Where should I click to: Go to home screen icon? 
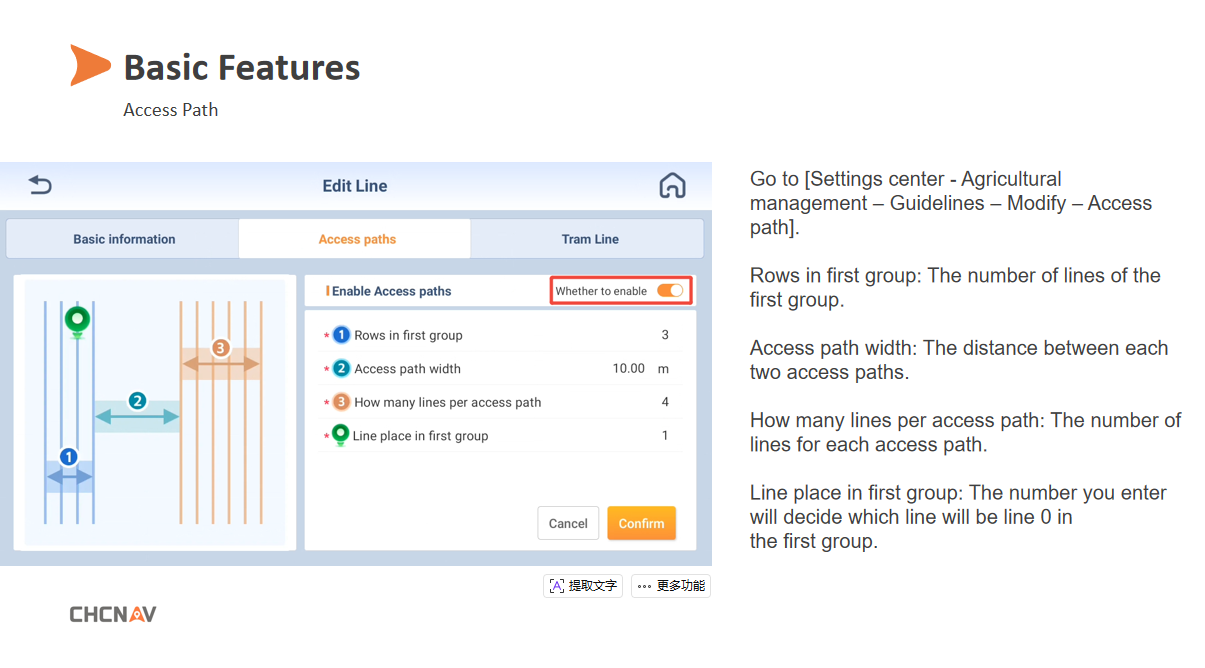tap(672, 185)
